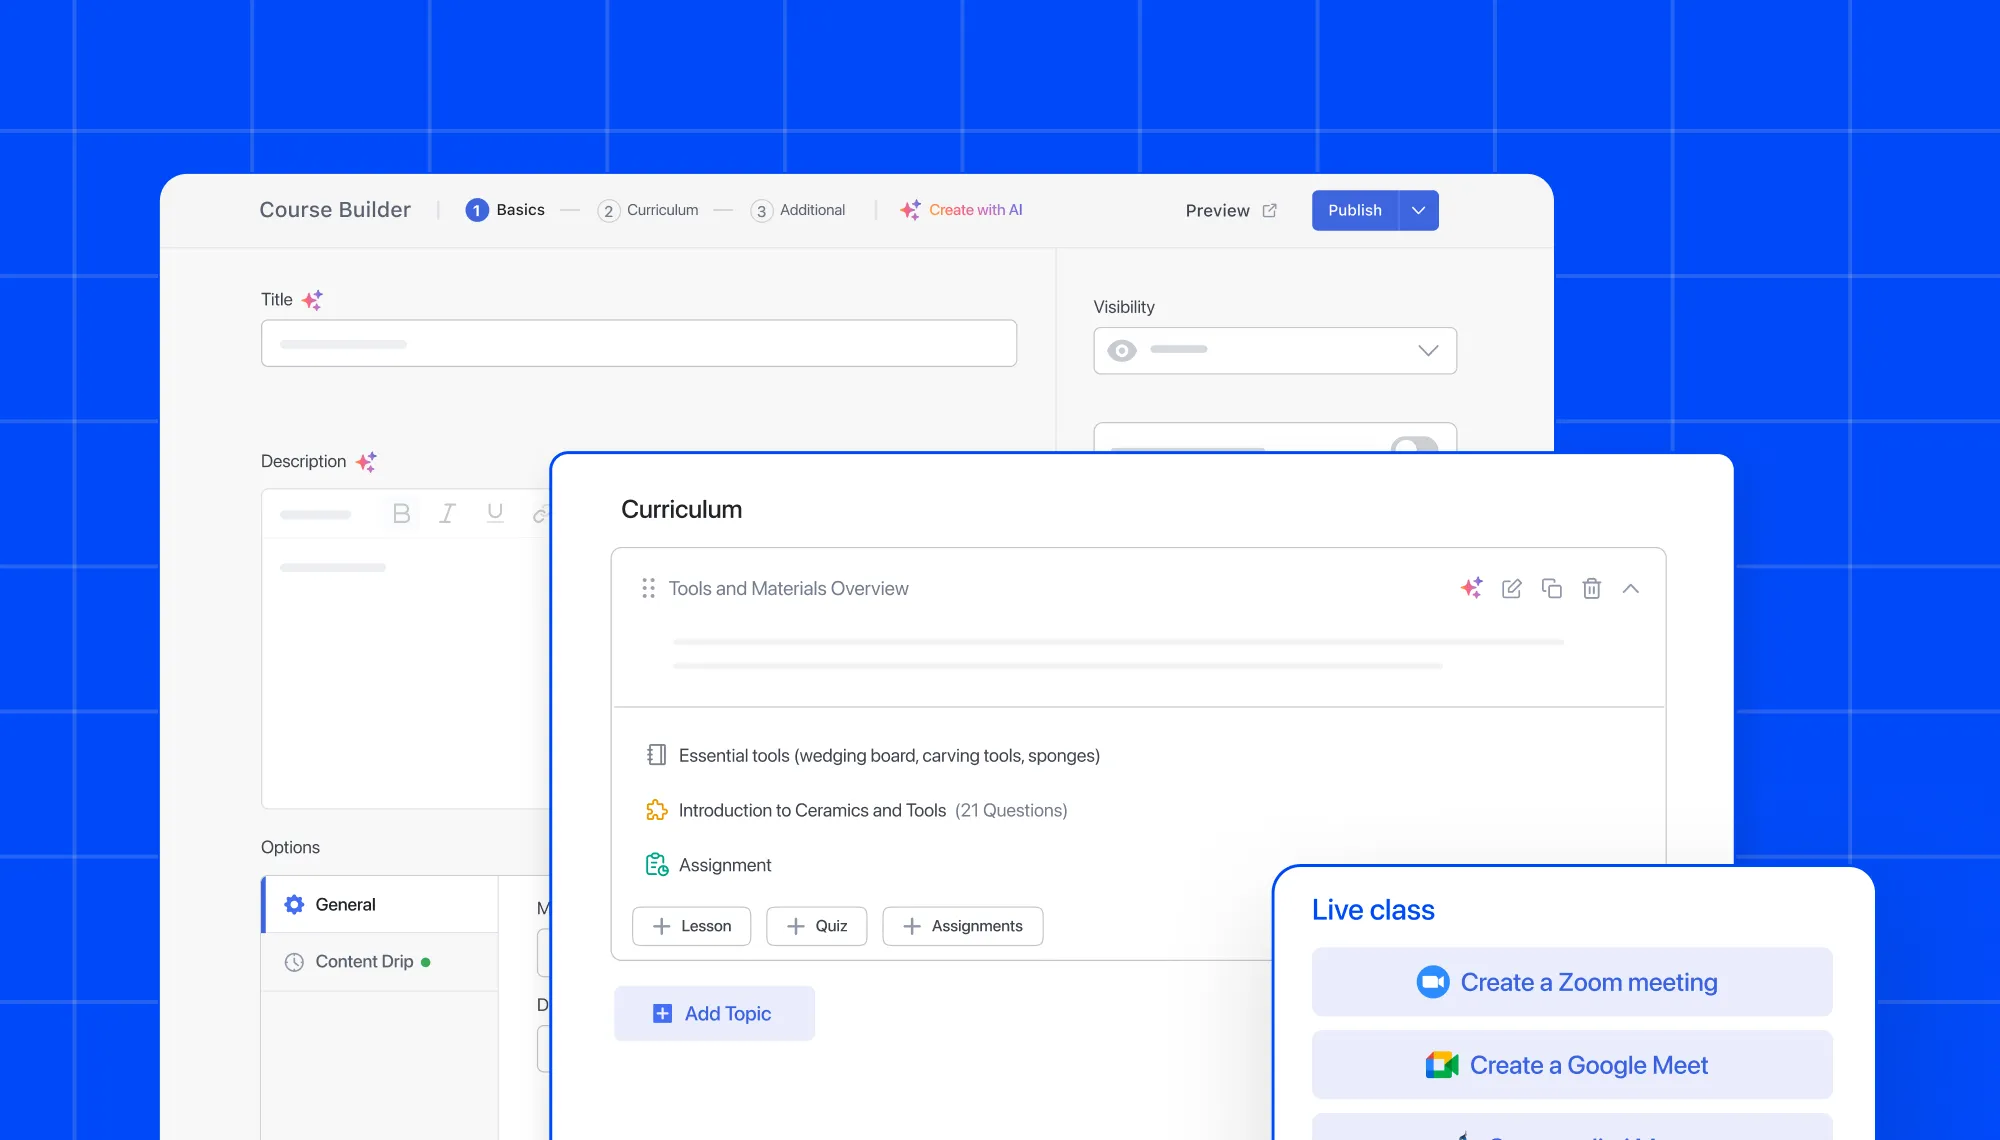Click the AI sparkle icon on Description

point(367,460)
